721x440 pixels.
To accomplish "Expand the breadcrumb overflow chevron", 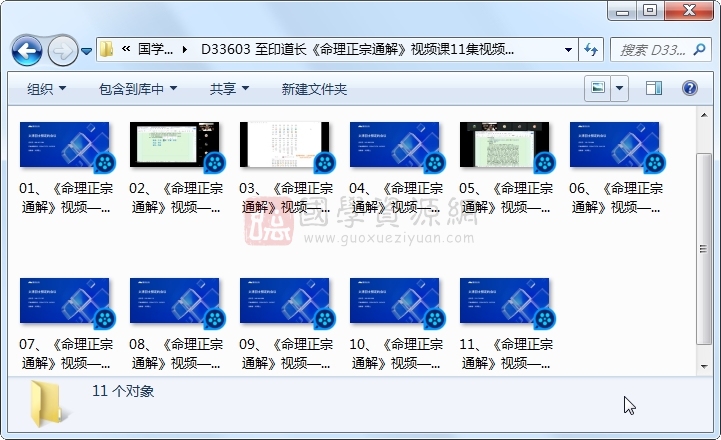I will pos(126,49).
